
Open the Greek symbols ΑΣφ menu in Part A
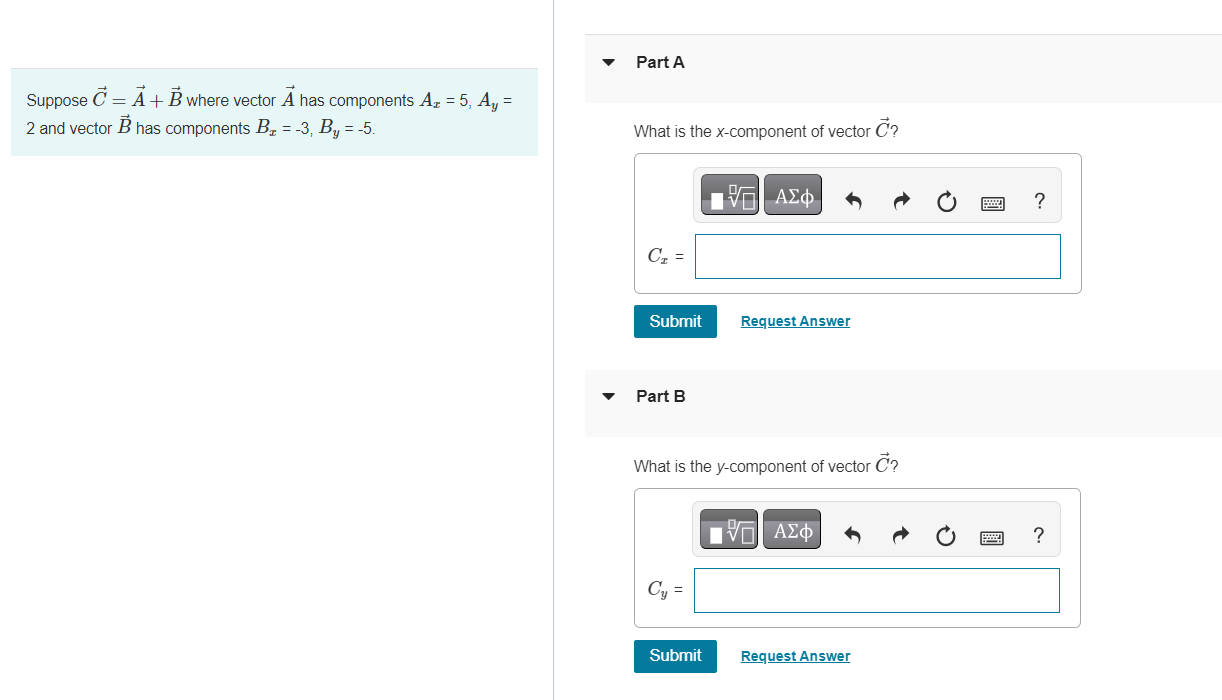(x=792, y=194)
